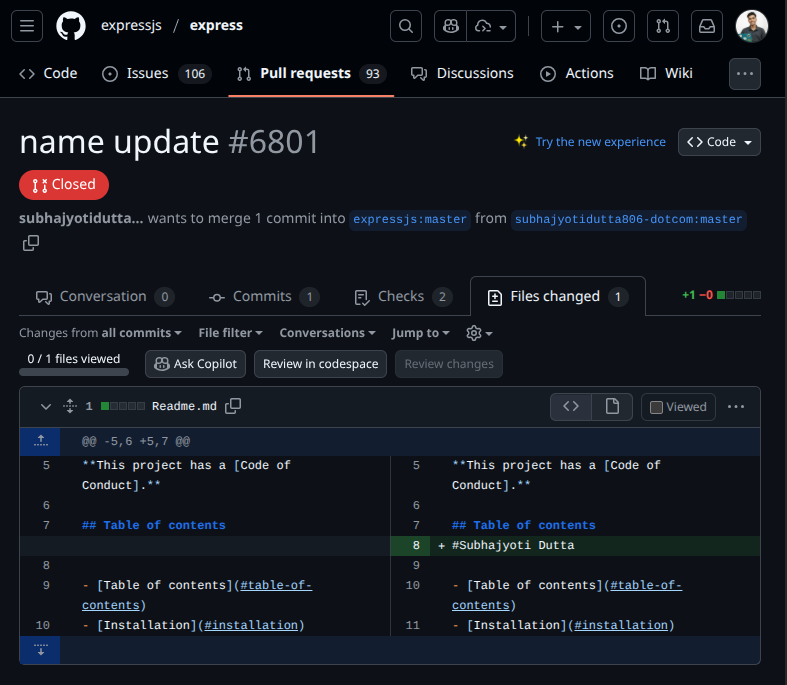Image resolution: width=787 pixels, height=685 pixels.
Task: Click the files viewed progress bar
Action: (74, 372)
